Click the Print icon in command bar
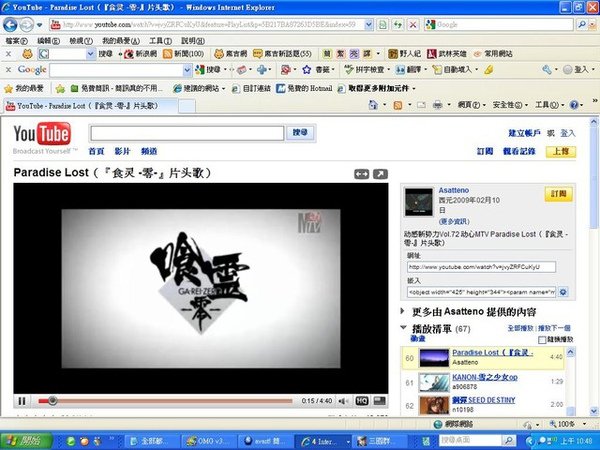The image size is (600, 450). click(437, 104)
